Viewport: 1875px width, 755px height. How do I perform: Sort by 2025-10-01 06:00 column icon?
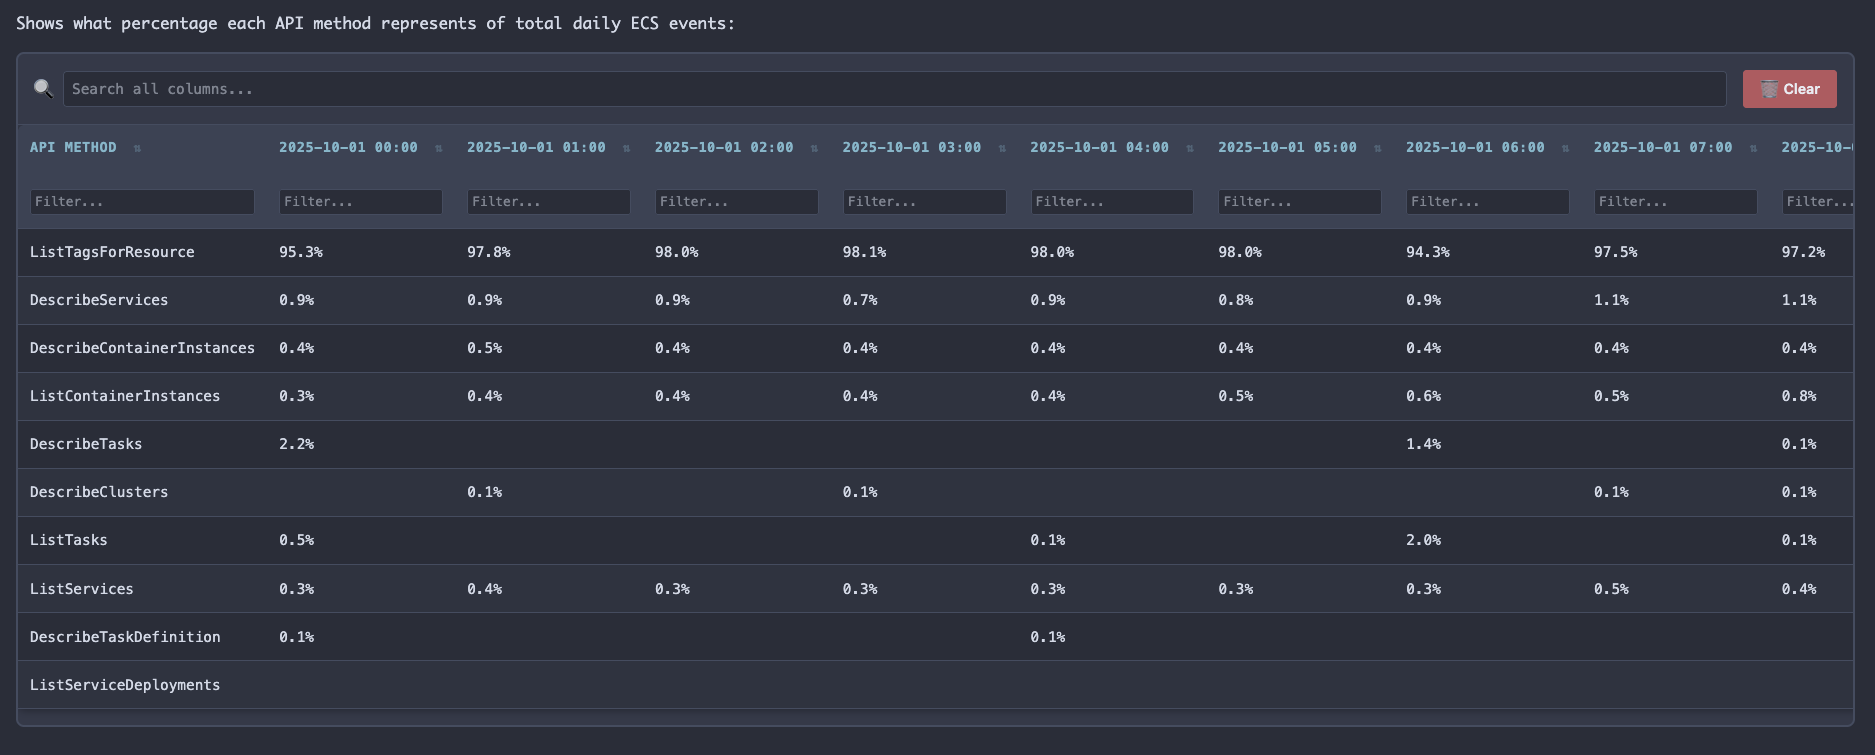(1565, 148)
